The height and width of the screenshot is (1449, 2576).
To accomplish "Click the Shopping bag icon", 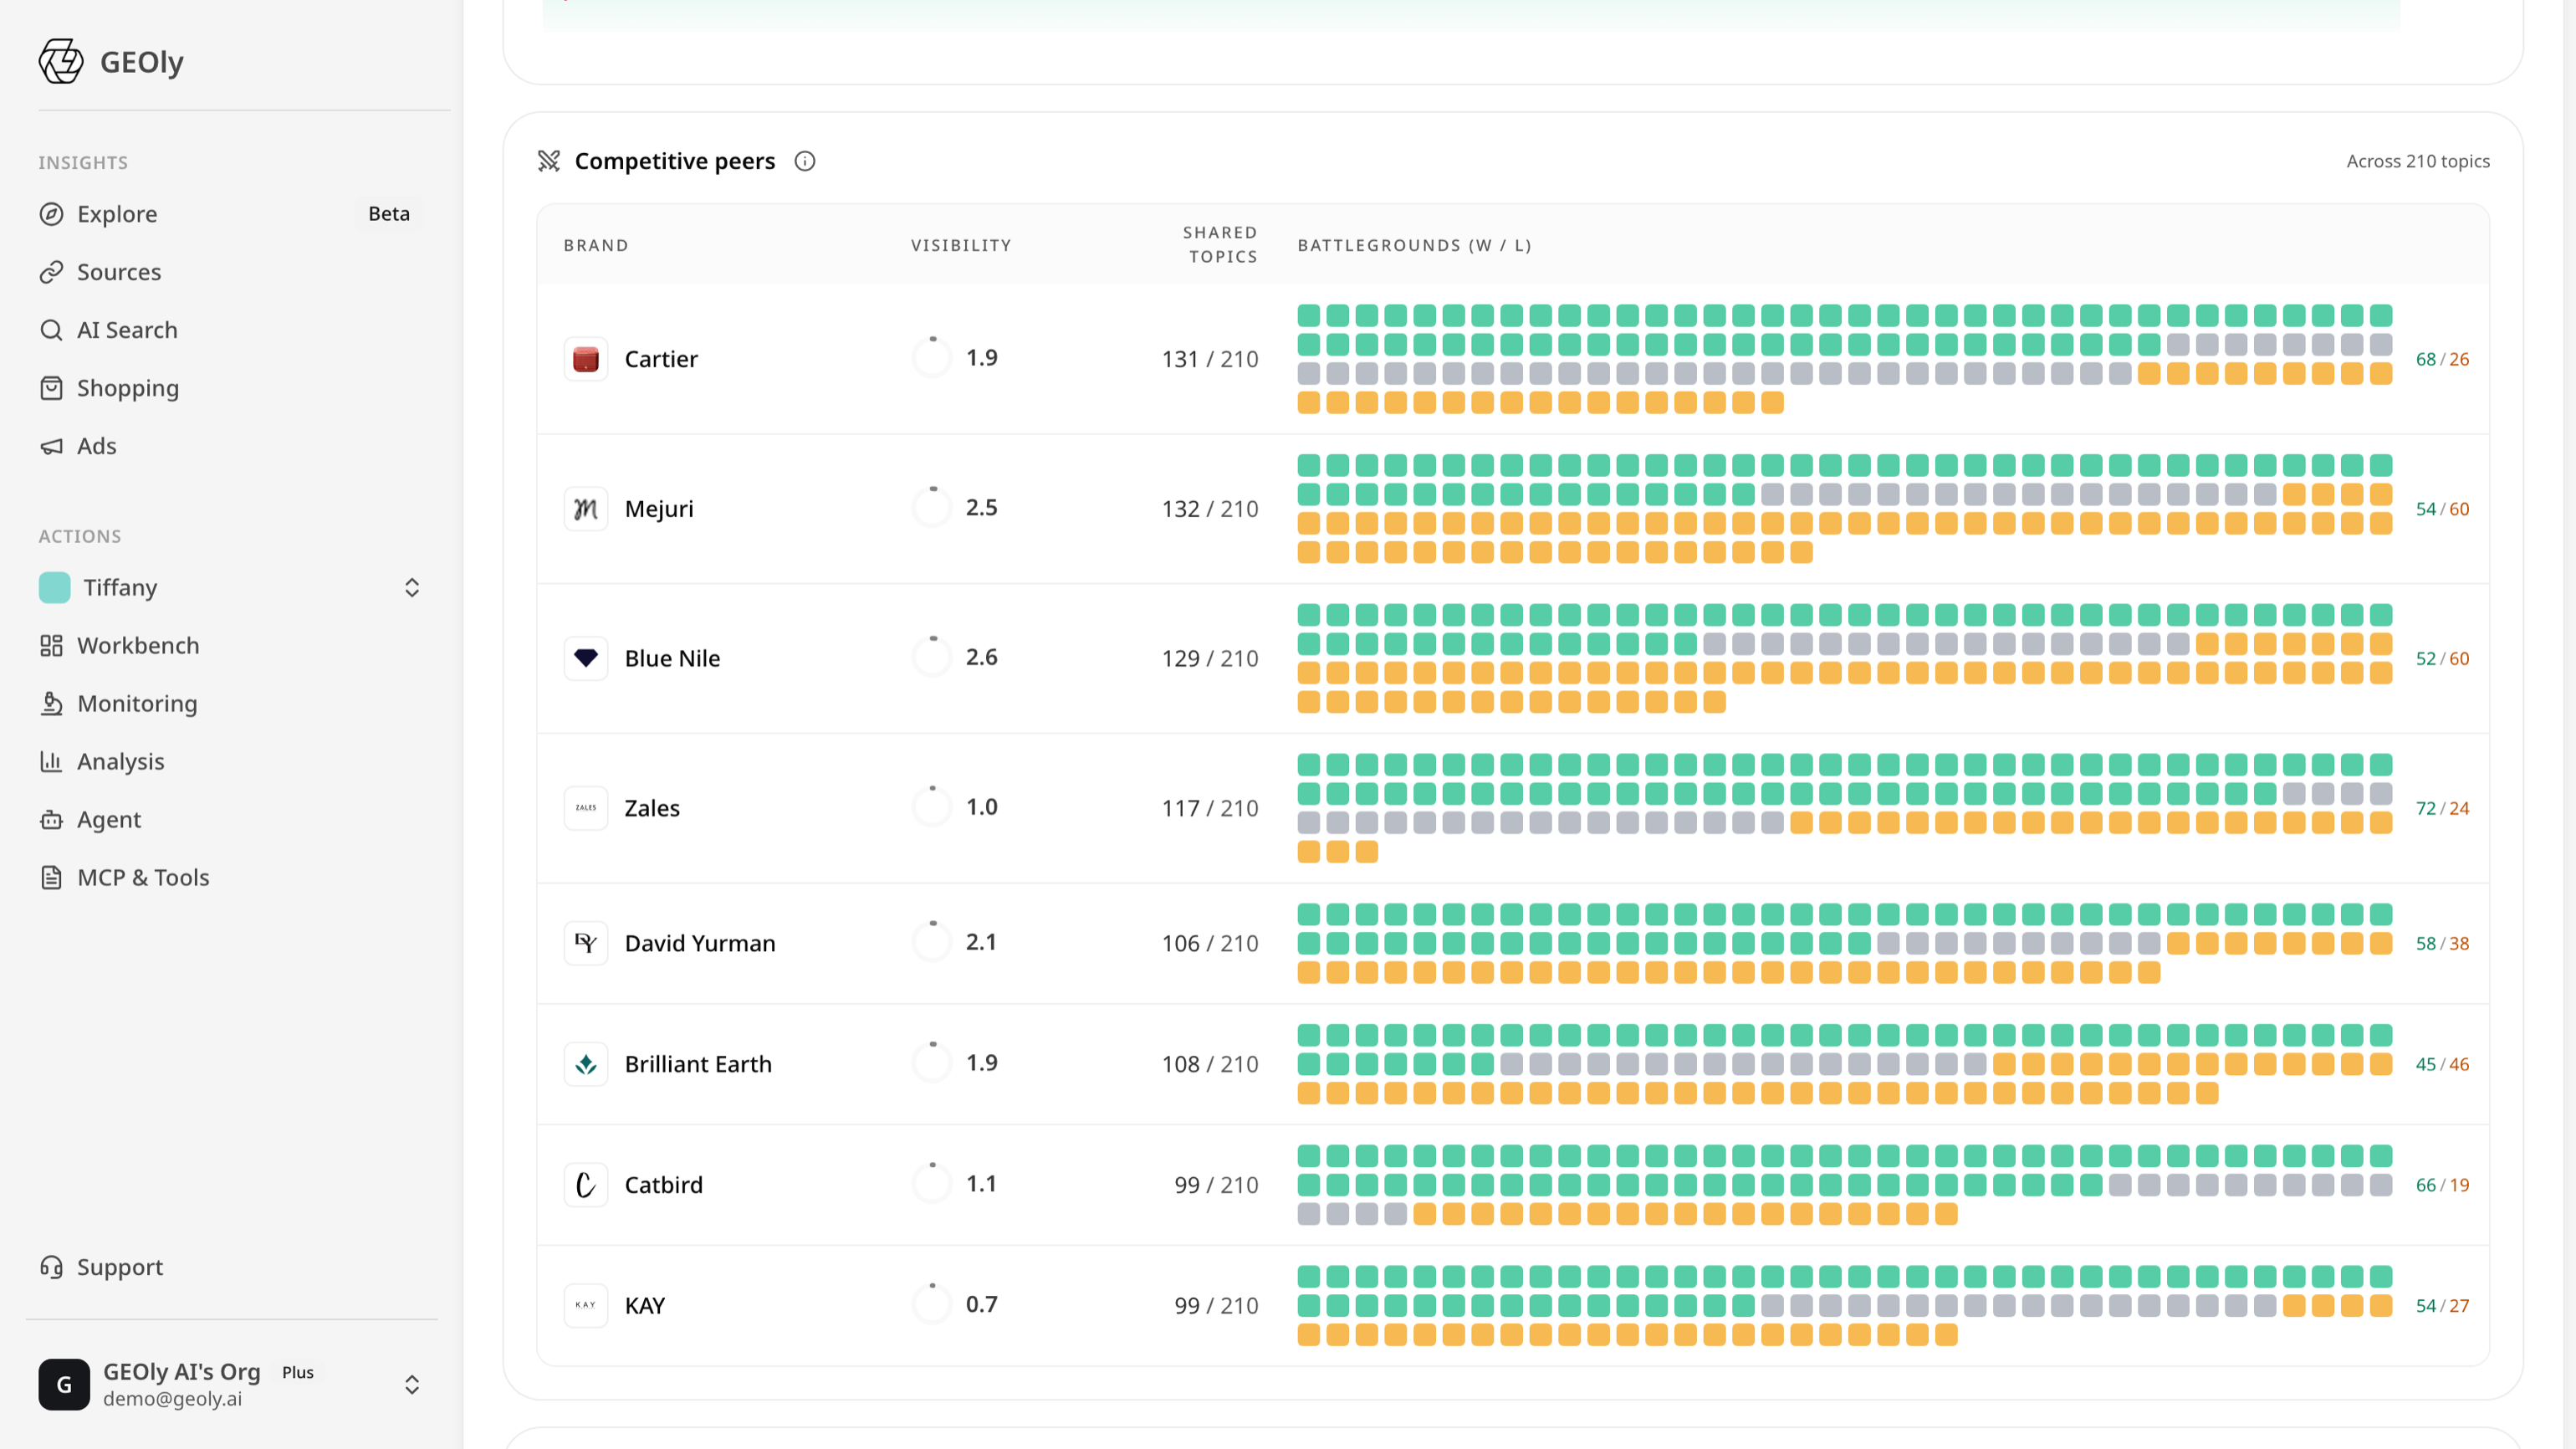I will (x=51, y=388).
